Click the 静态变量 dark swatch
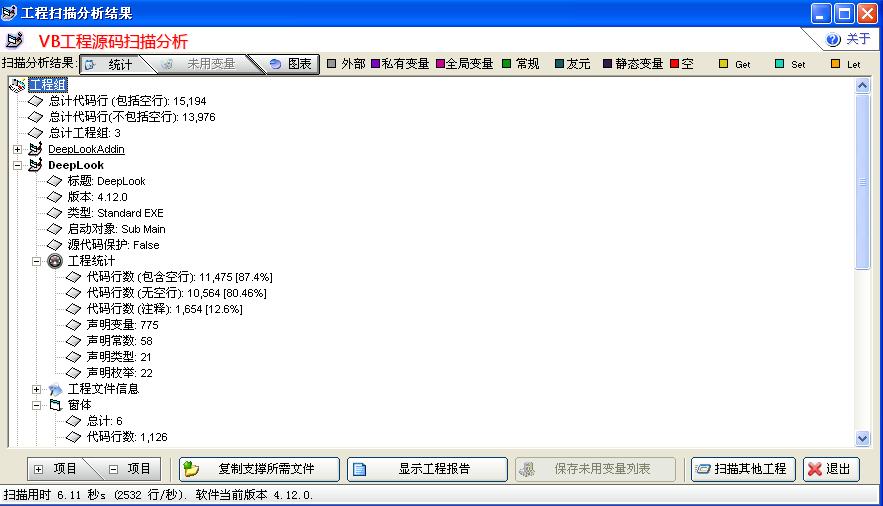 point(607,64)
